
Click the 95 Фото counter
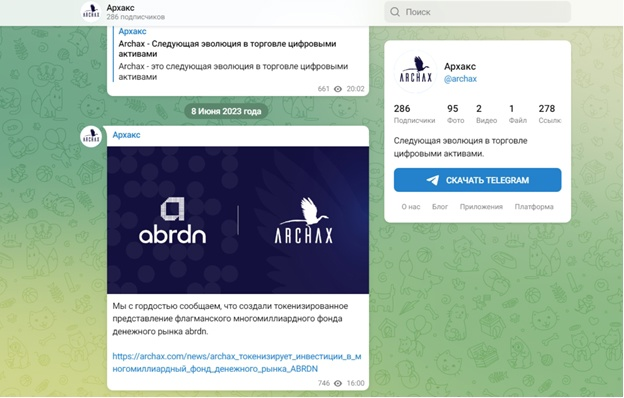455,114
